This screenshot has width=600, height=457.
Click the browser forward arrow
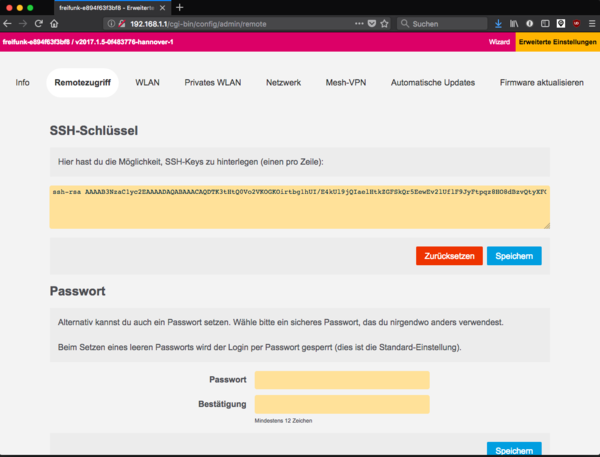click(23, 24)
